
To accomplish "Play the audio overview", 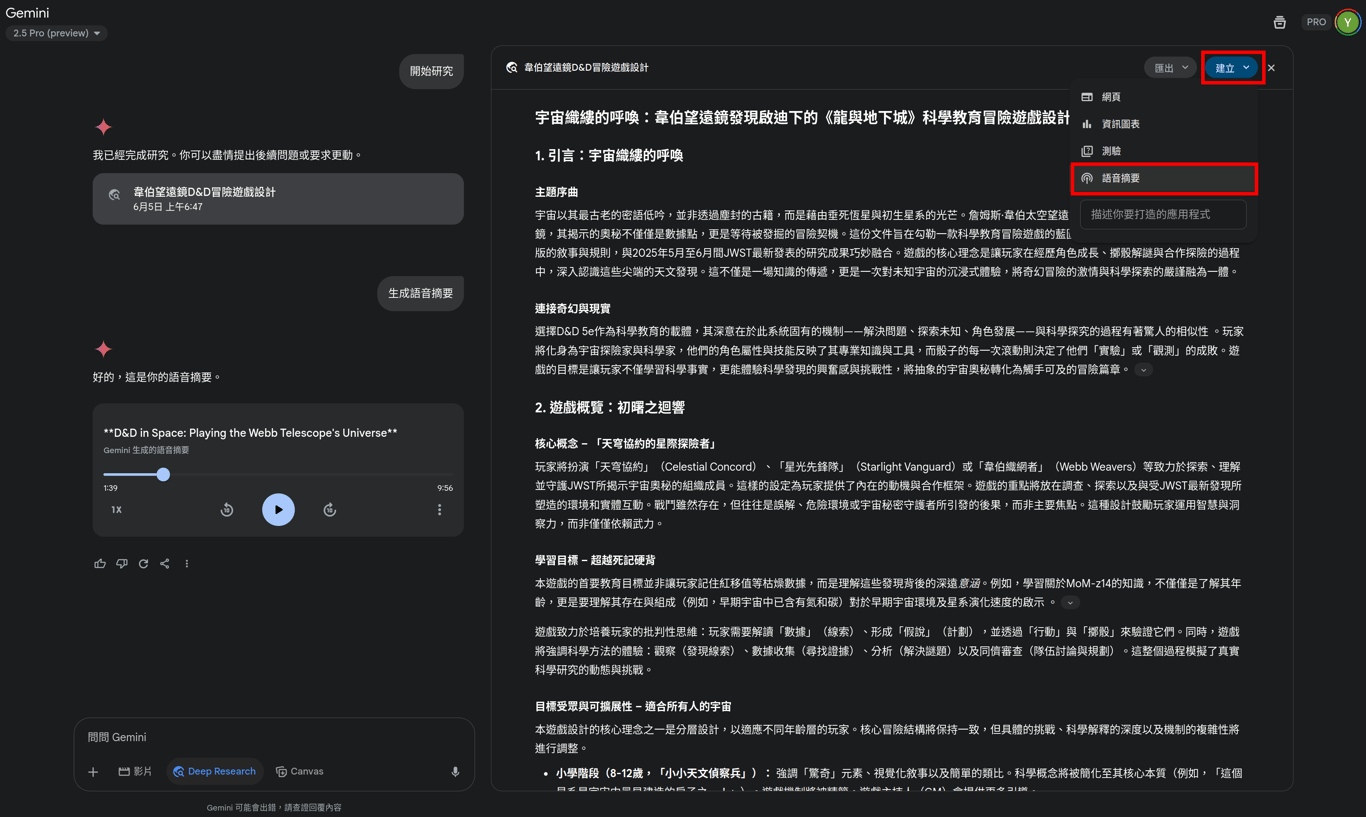I will click(278, 510).
